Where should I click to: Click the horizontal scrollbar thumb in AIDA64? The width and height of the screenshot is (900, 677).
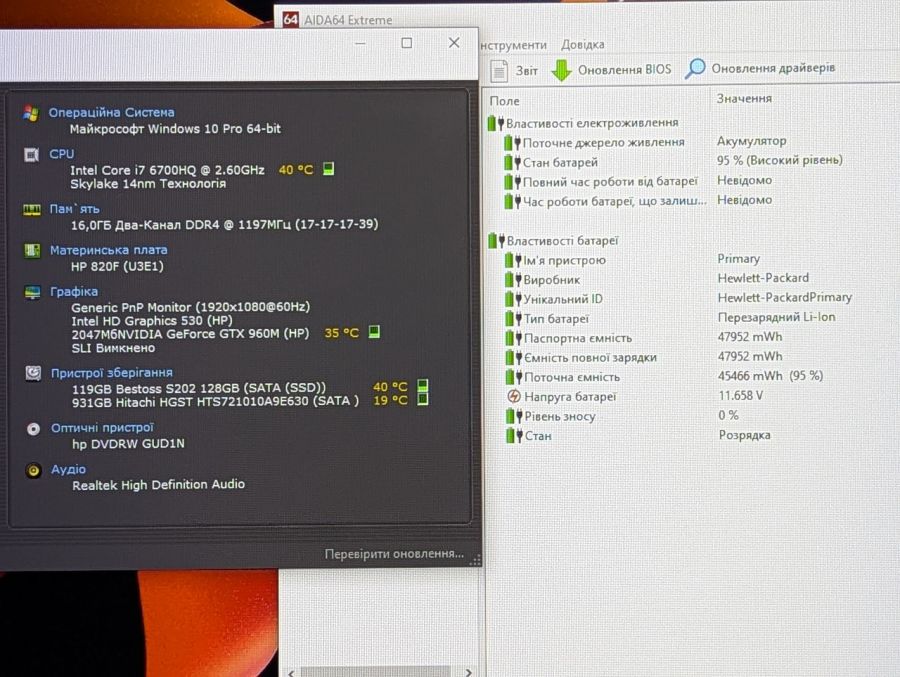click(375, 672)
